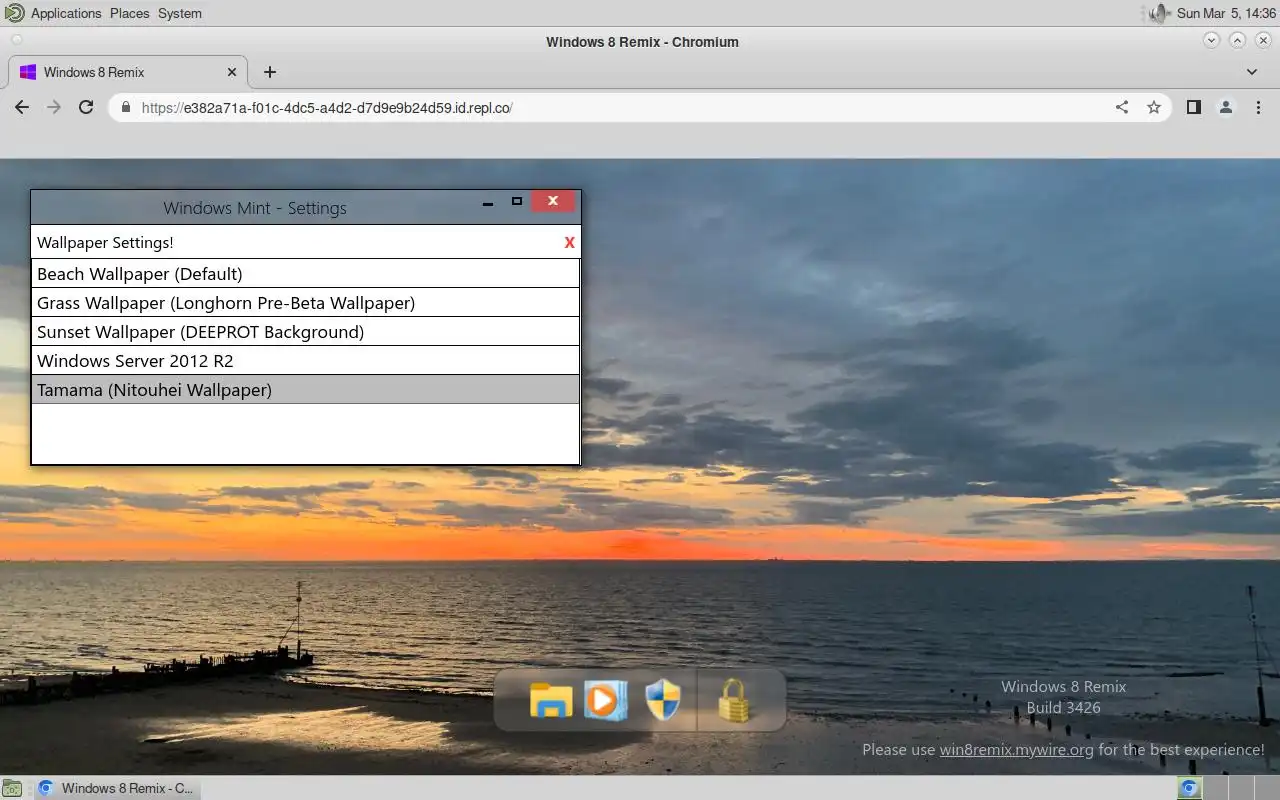Click the date and time clock
The width and height of the screenshot is (1280, 800).
(x=1226, y=13)
